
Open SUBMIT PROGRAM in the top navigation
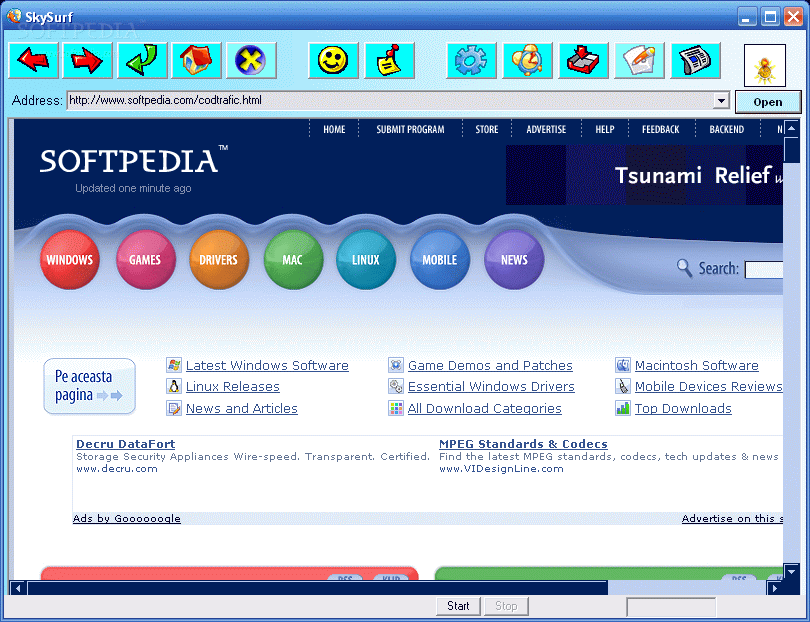410,130
